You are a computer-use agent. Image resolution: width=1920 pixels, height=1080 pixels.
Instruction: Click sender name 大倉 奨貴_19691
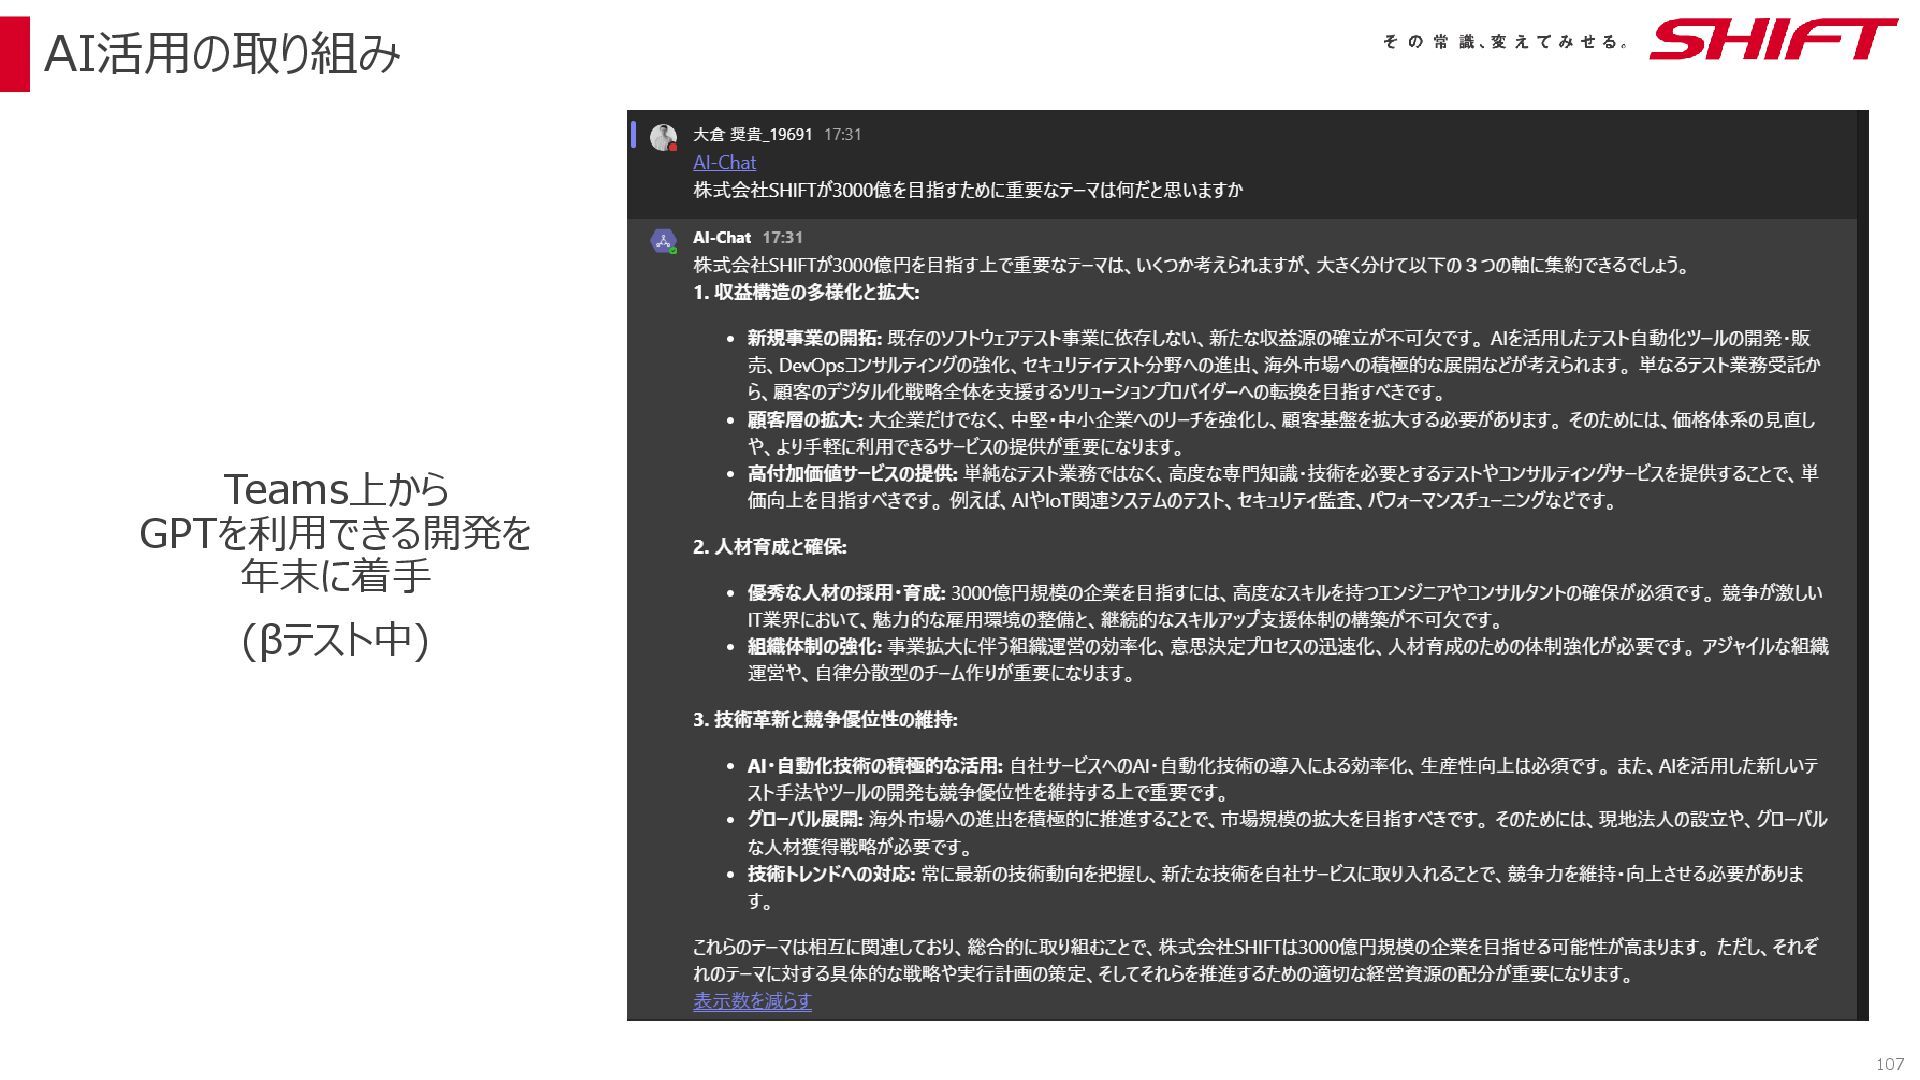[752, 134]
